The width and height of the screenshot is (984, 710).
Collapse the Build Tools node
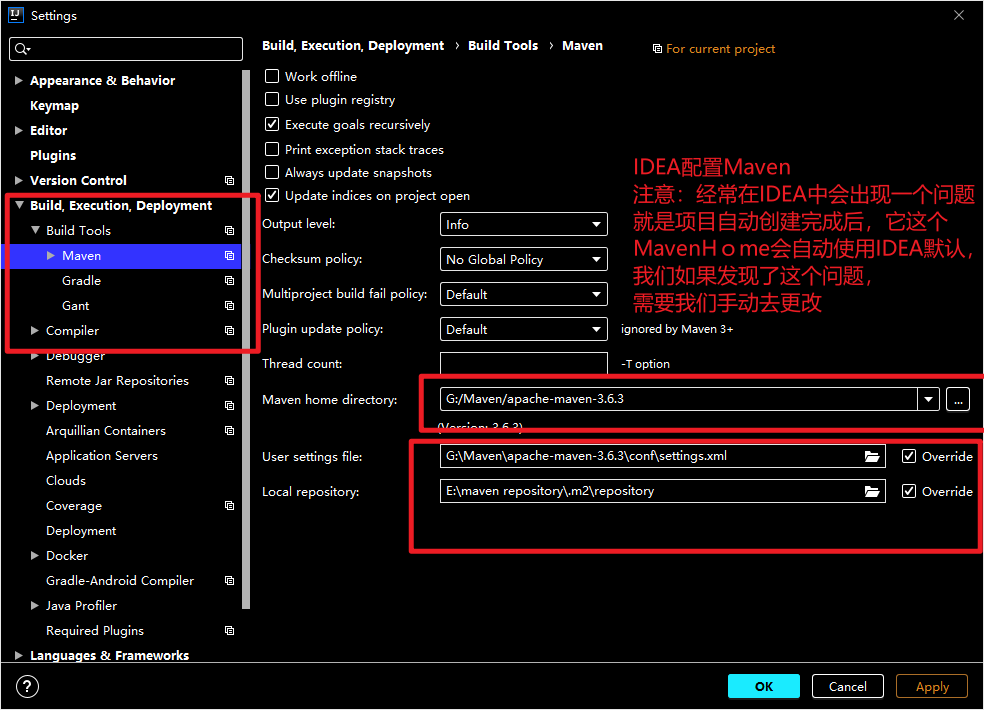point(35,230)
